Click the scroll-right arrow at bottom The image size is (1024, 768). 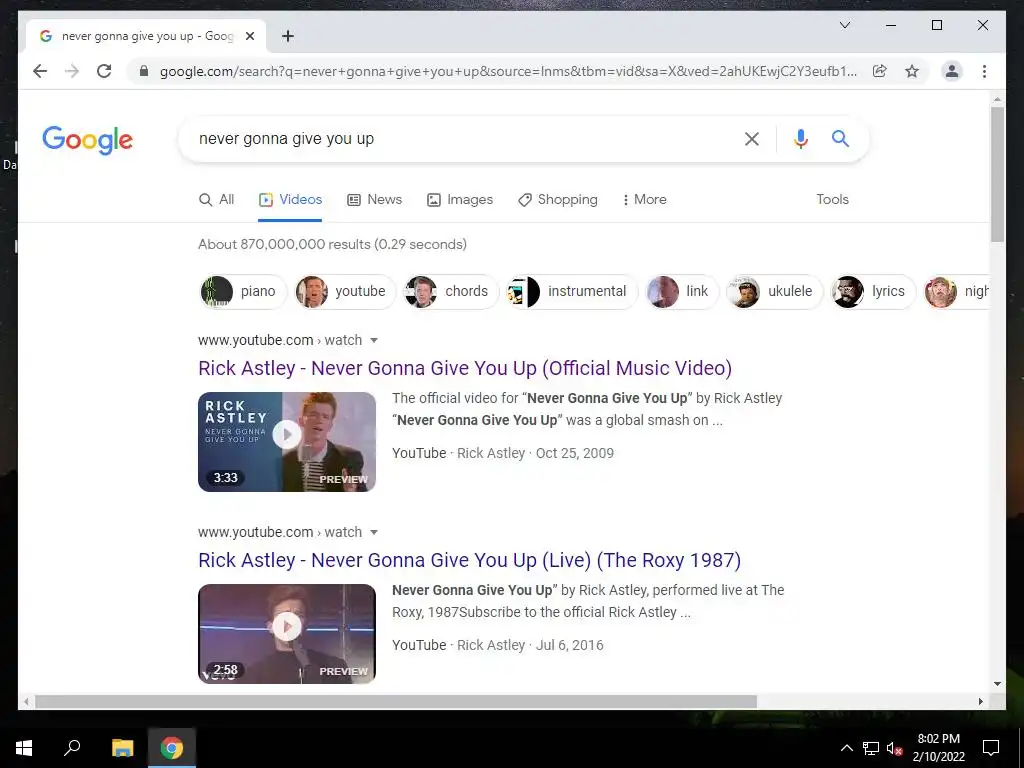981,701
